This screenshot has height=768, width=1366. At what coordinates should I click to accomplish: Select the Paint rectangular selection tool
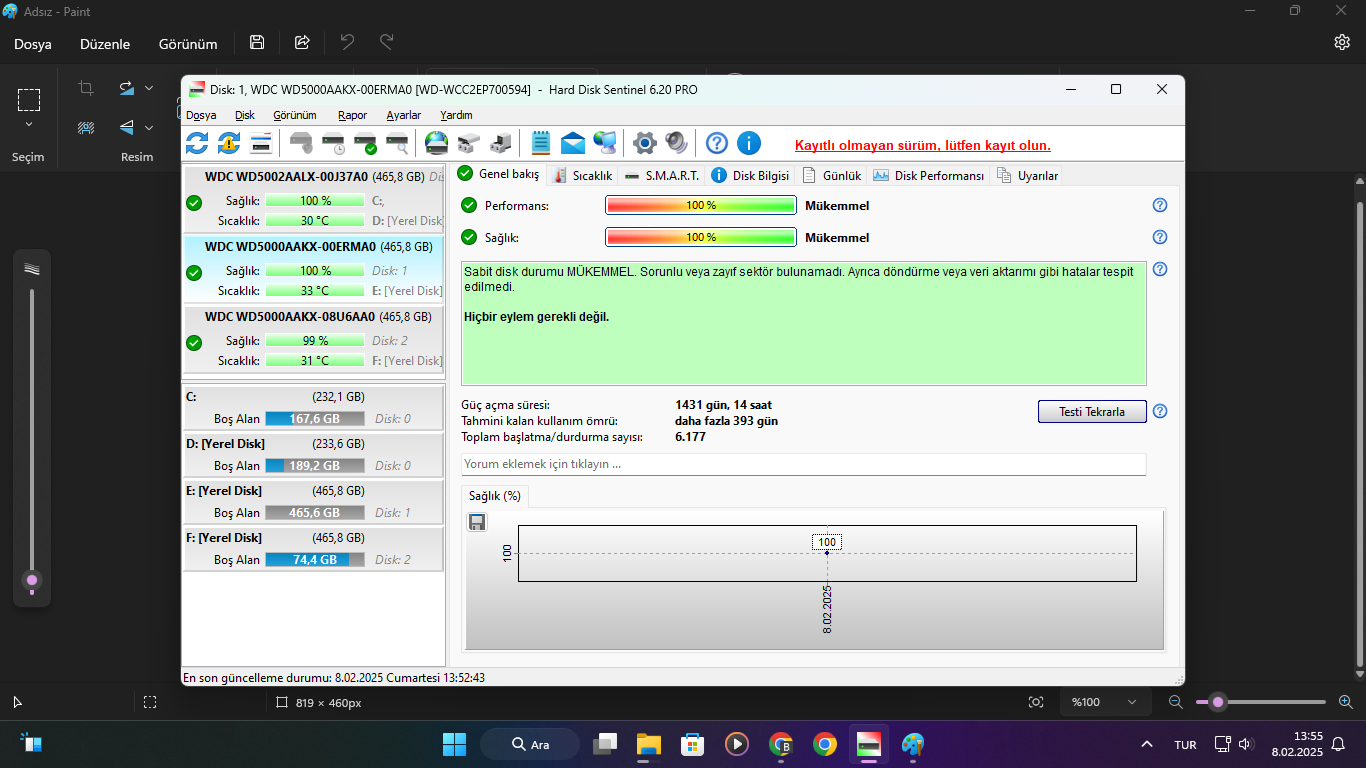[29, 99]
